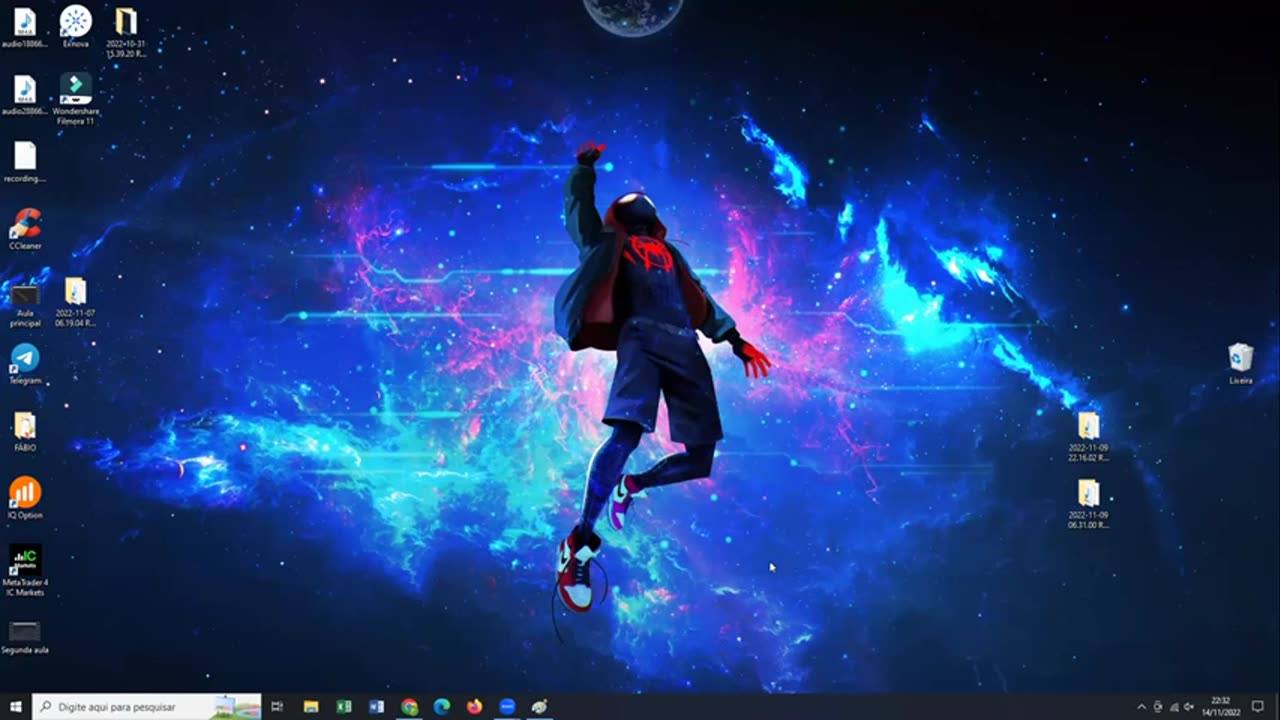Launch Excel from the taskbar
The image size is (1280, 720).
click(x=344, y=707)
